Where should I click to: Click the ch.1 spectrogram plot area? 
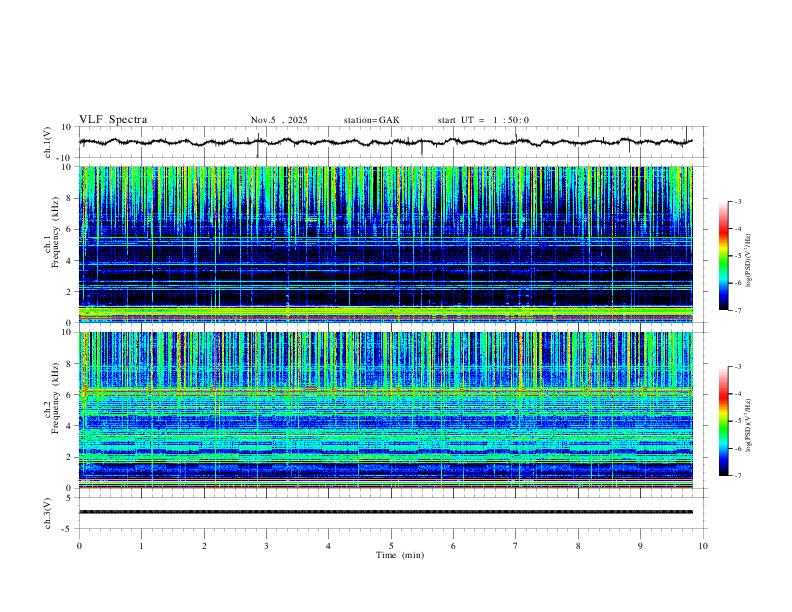(385, 244)
